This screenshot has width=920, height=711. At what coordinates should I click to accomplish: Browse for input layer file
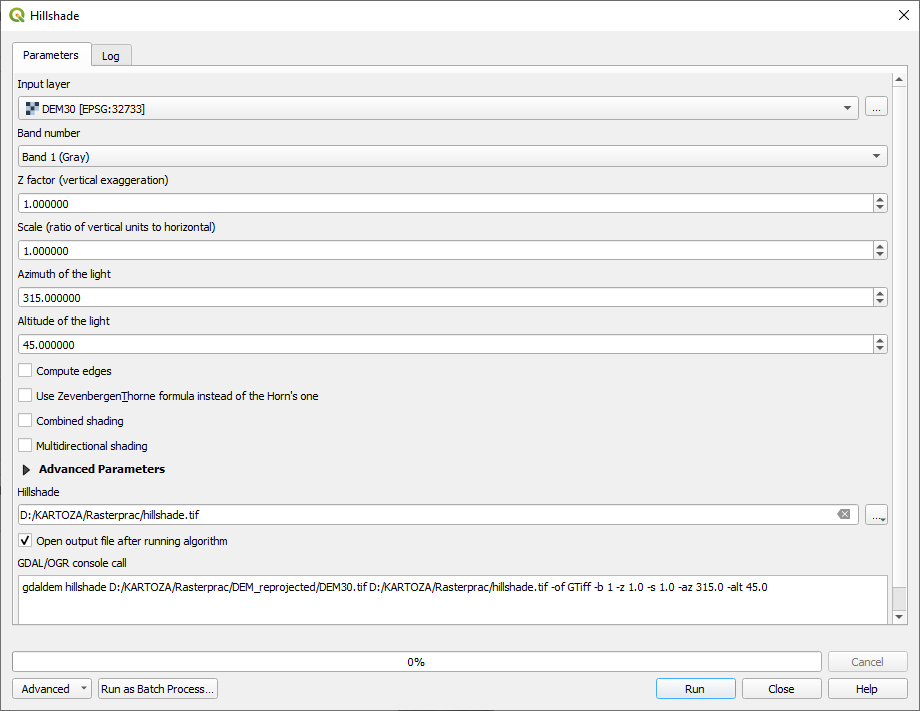(x=876, y=108)
